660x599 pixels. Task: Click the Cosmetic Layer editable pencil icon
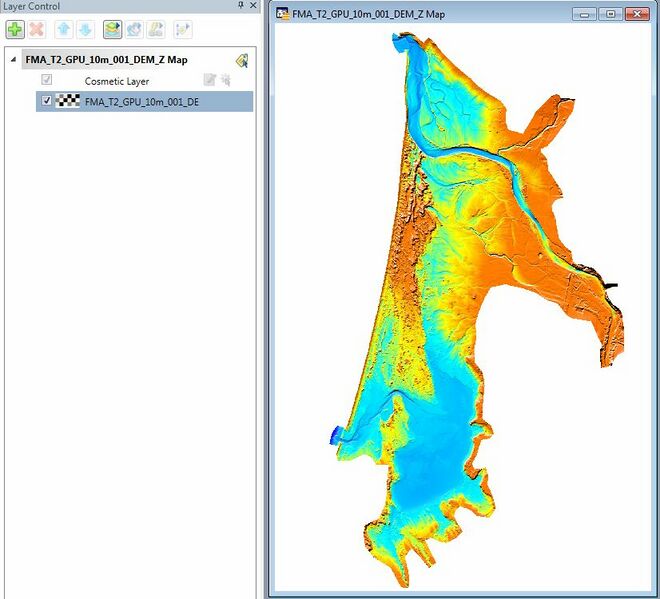pyautogui.click(x=209, y=80)
